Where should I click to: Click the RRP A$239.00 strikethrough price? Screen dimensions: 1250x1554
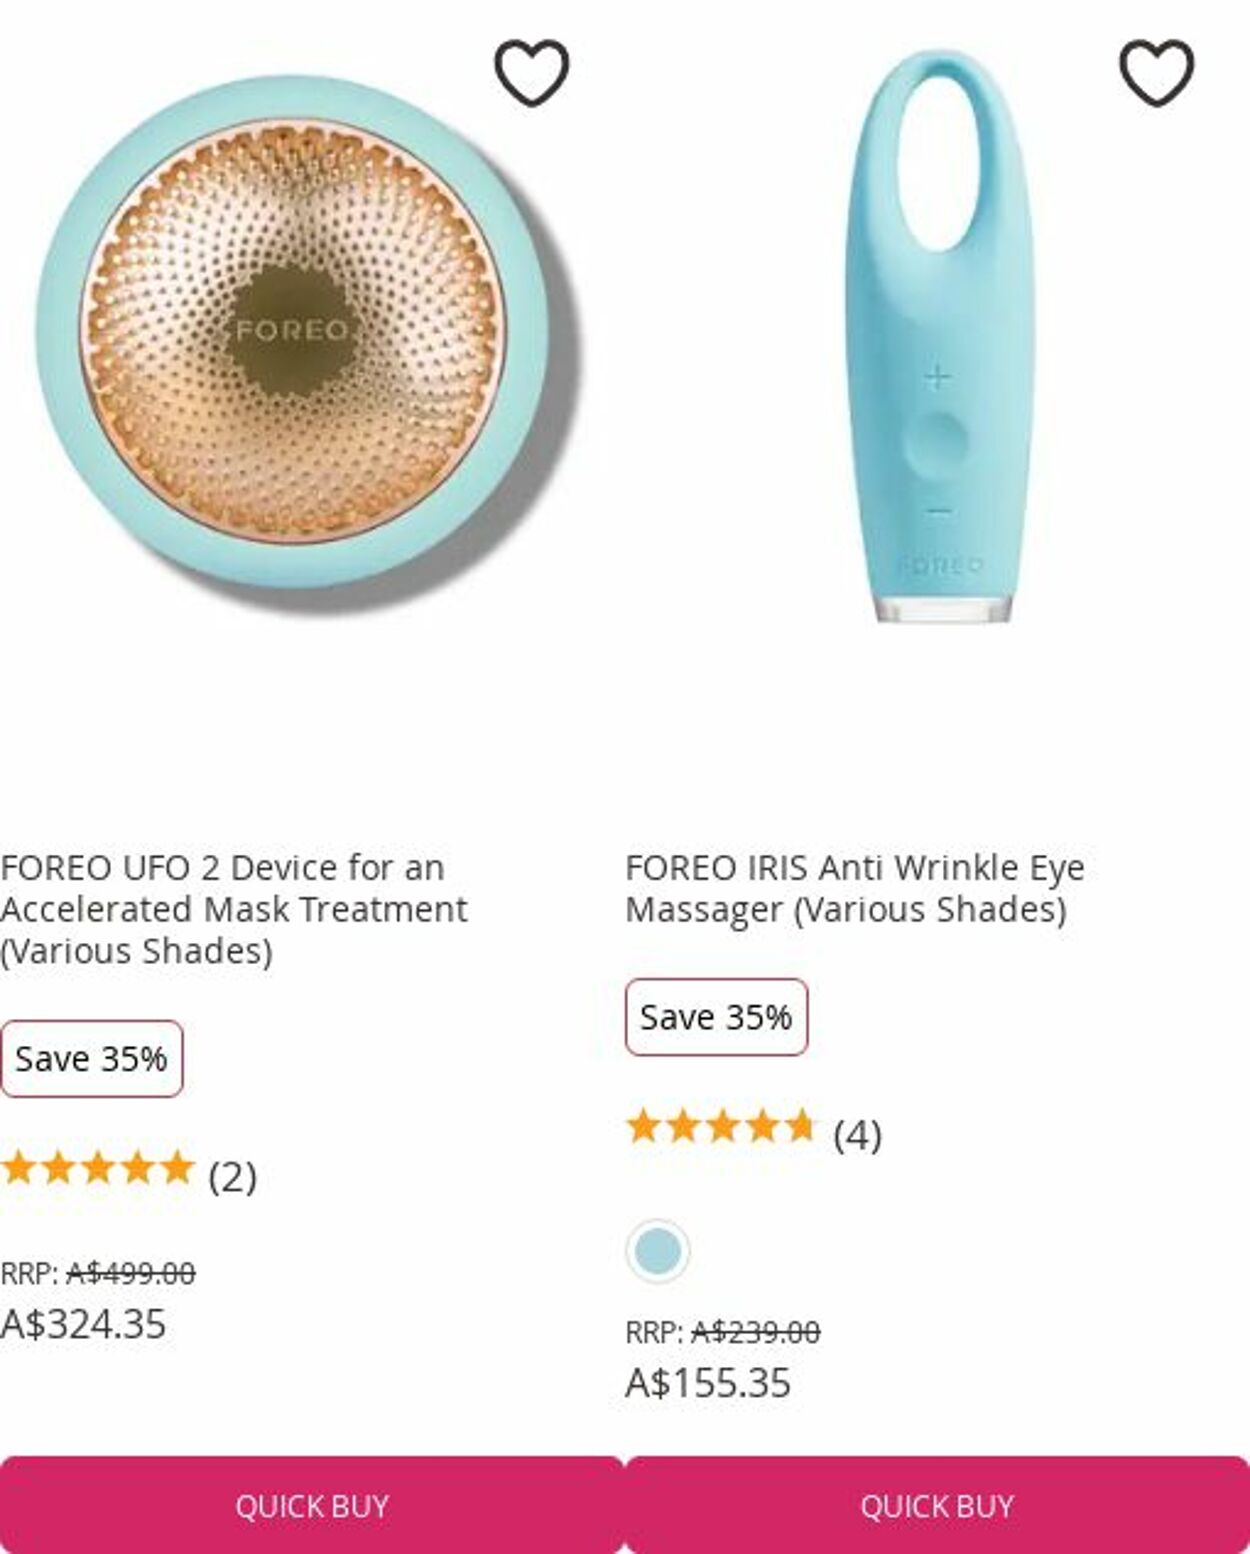[x=723, y=1332]
